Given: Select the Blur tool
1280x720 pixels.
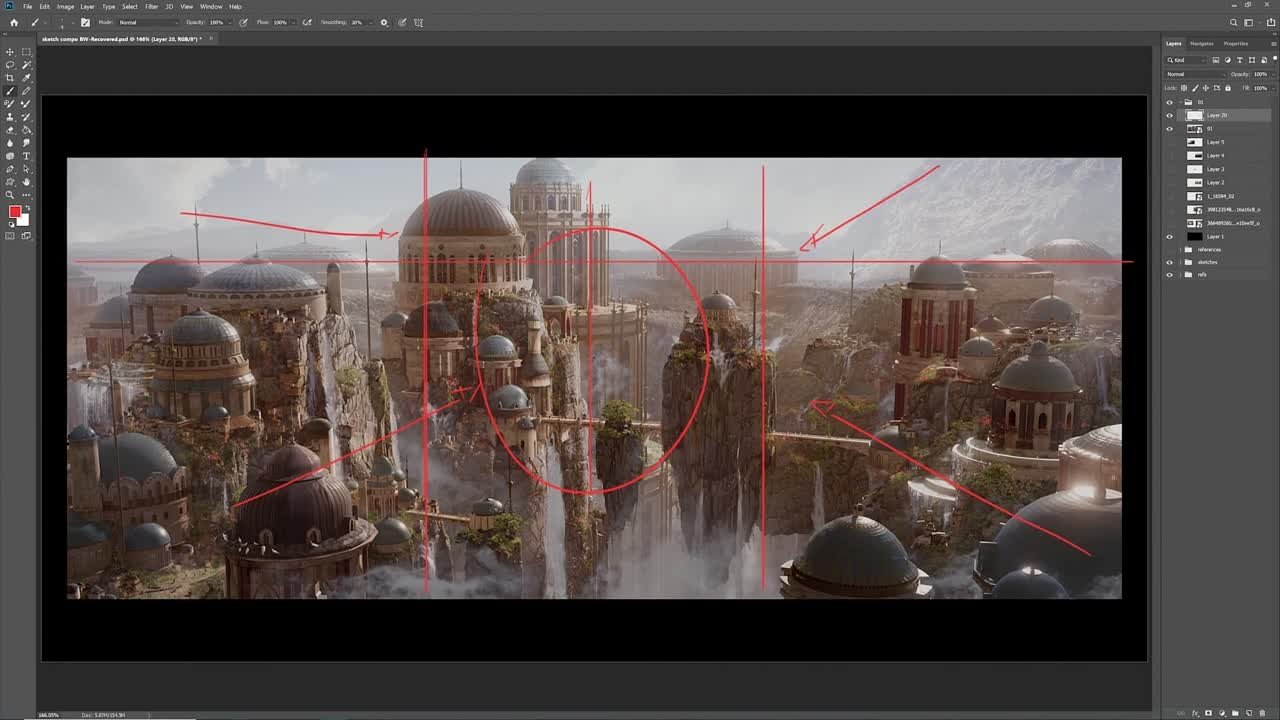Looking at the screenshot, I should pos(10,143).
